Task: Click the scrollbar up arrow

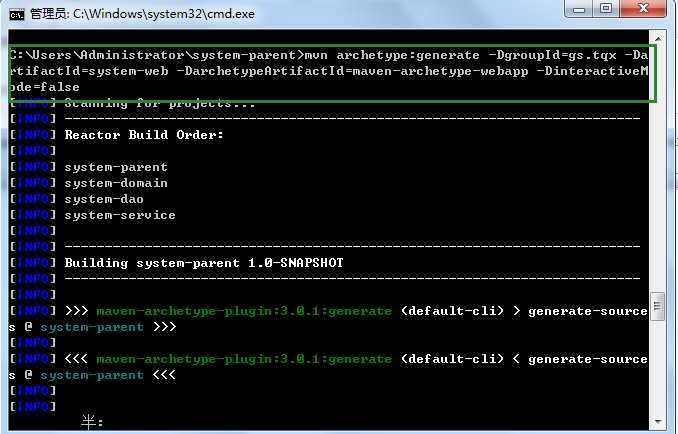Action: (658, 39)
